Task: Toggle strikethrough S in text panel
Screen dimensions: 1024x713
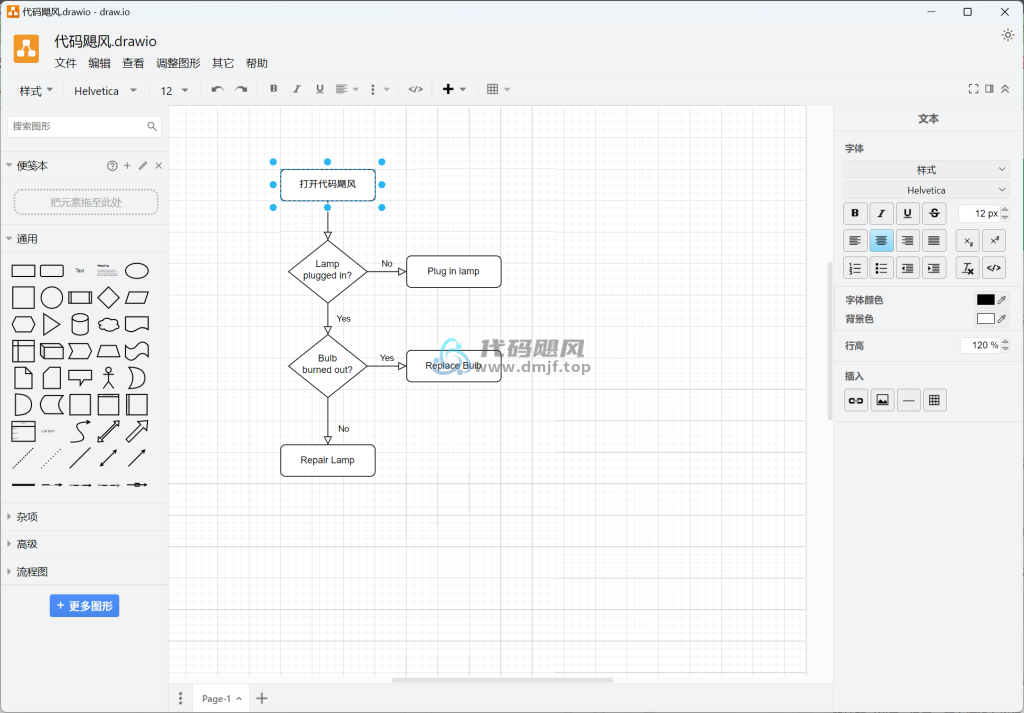Action: (x=934, y=214)
